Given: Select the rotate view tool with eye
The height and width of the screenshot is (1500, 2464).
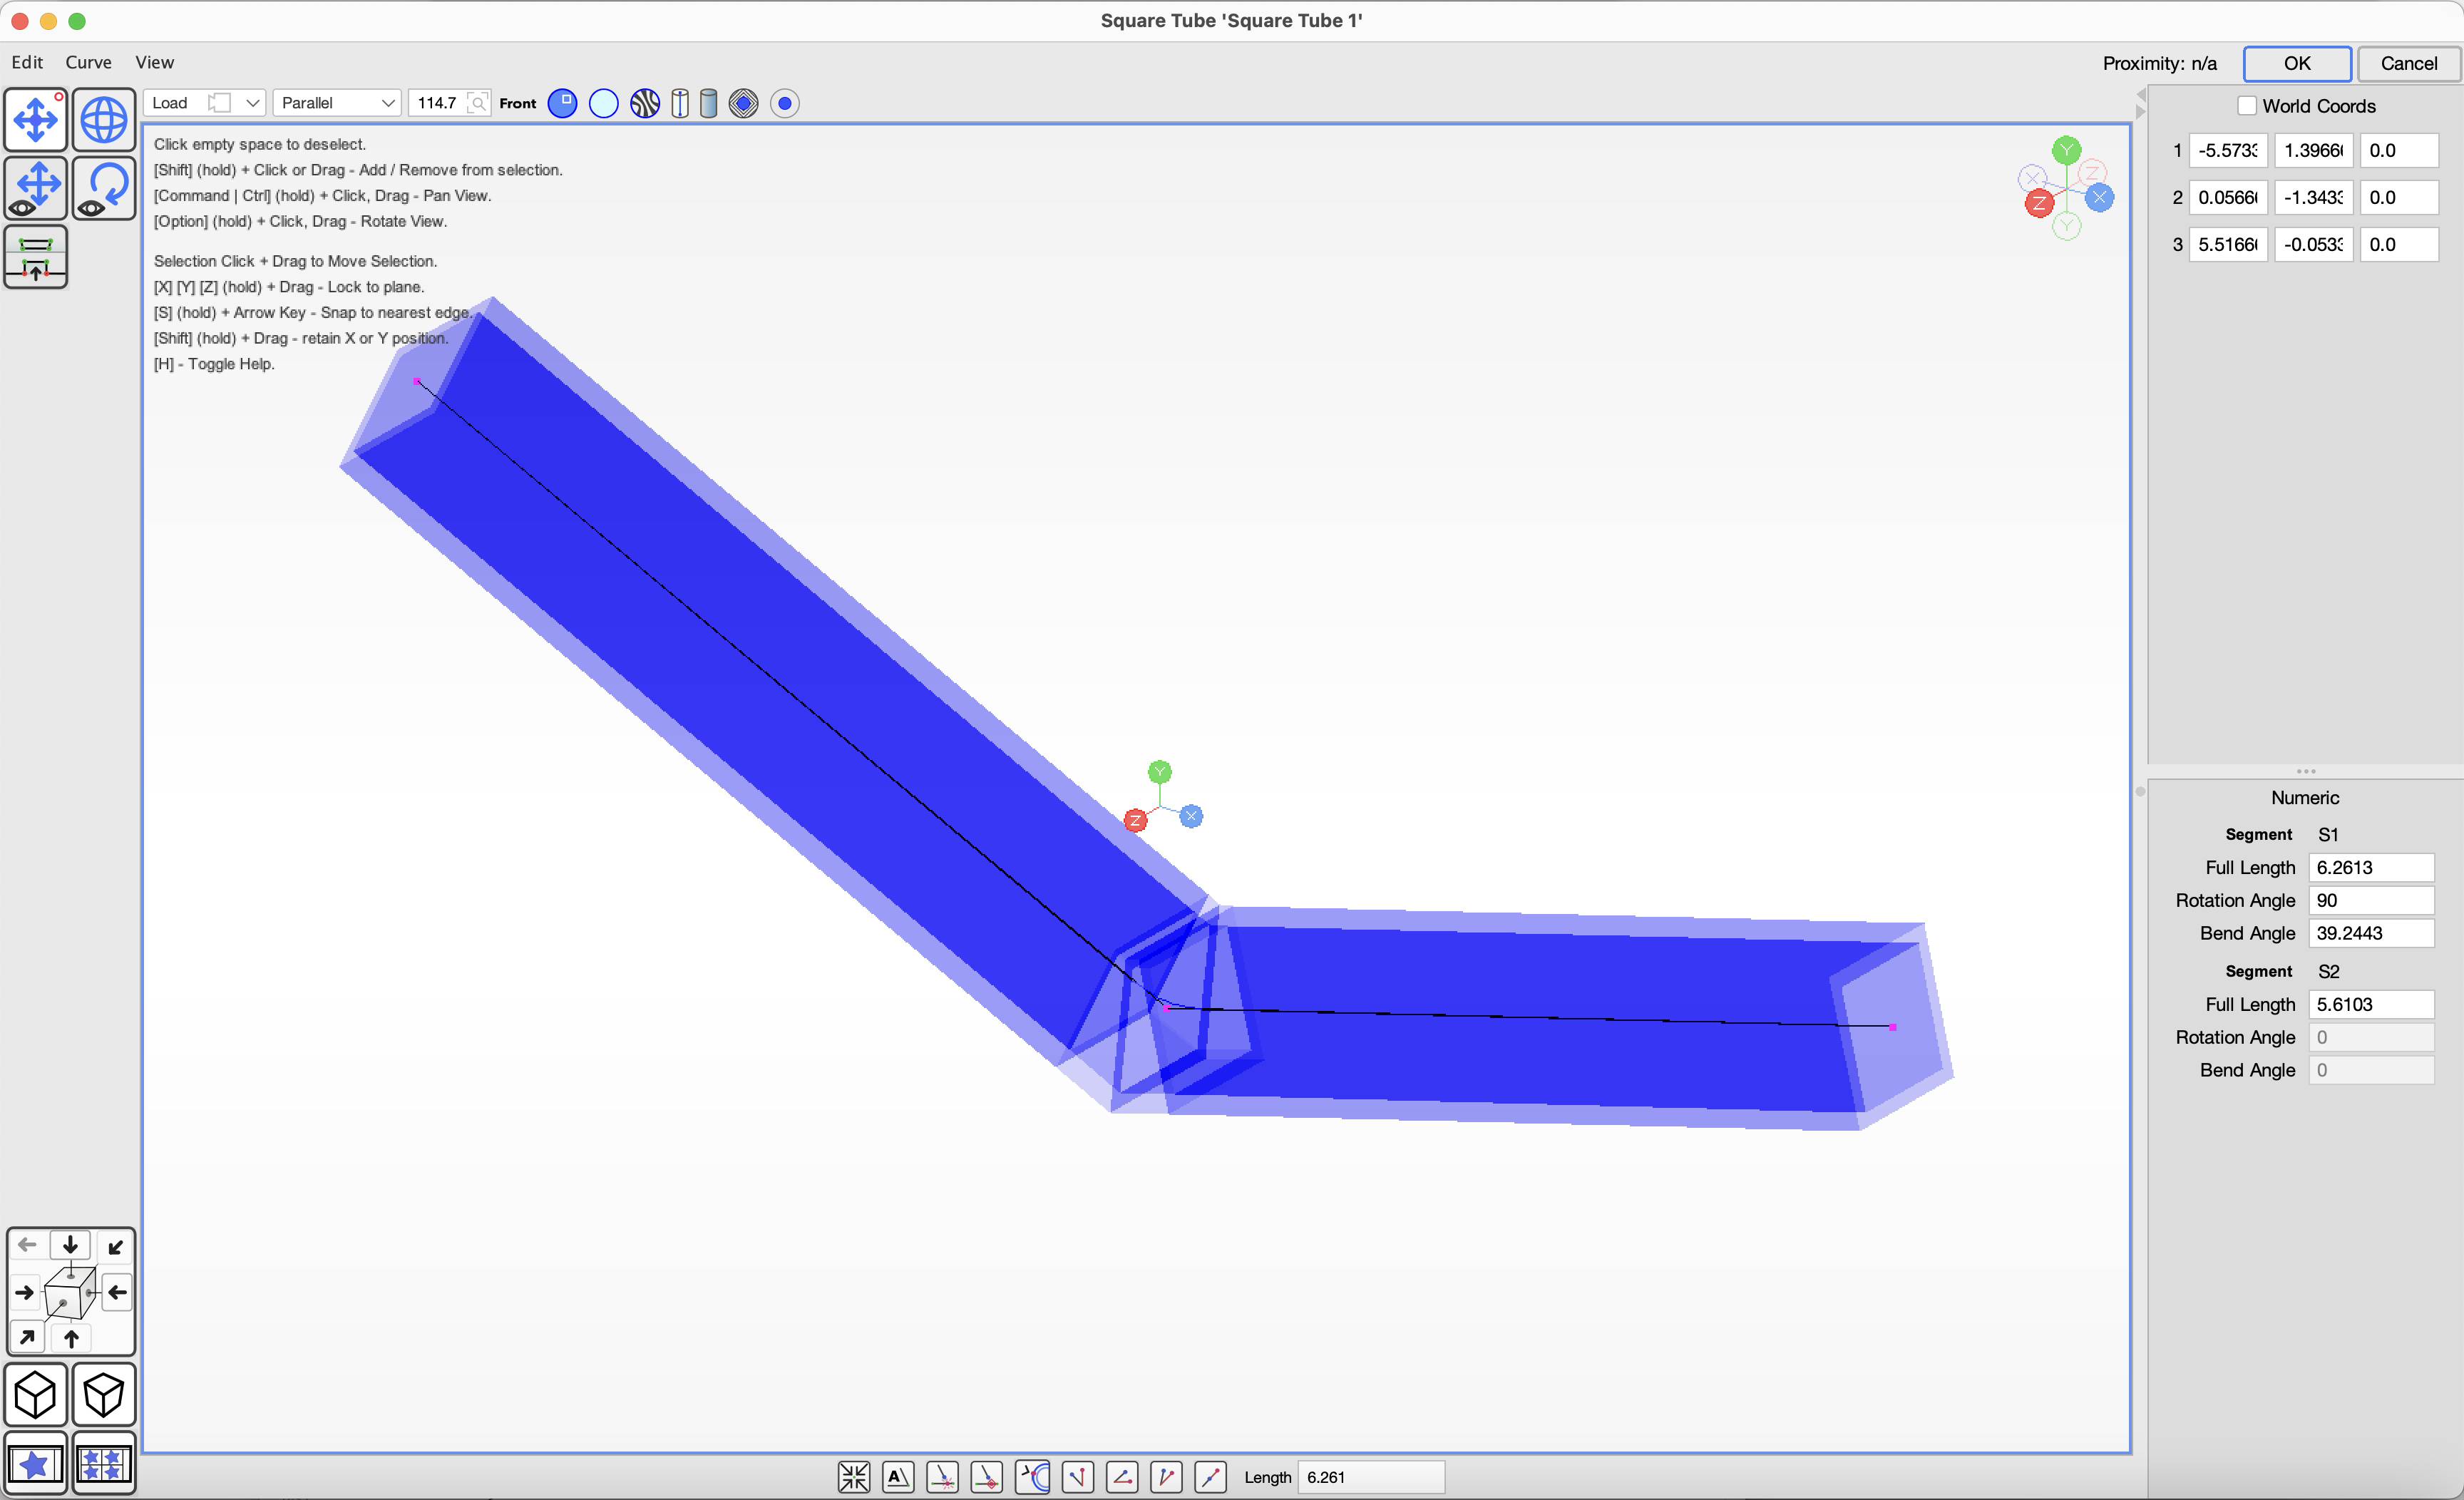Looking at the screenshot, I should pos(103,187).
